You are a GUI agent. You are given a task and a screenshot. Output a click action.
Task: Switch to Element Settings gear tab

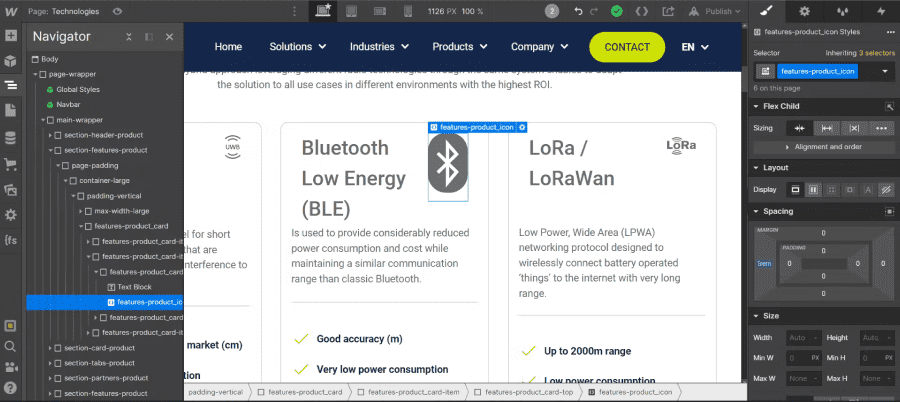point(805,11)
